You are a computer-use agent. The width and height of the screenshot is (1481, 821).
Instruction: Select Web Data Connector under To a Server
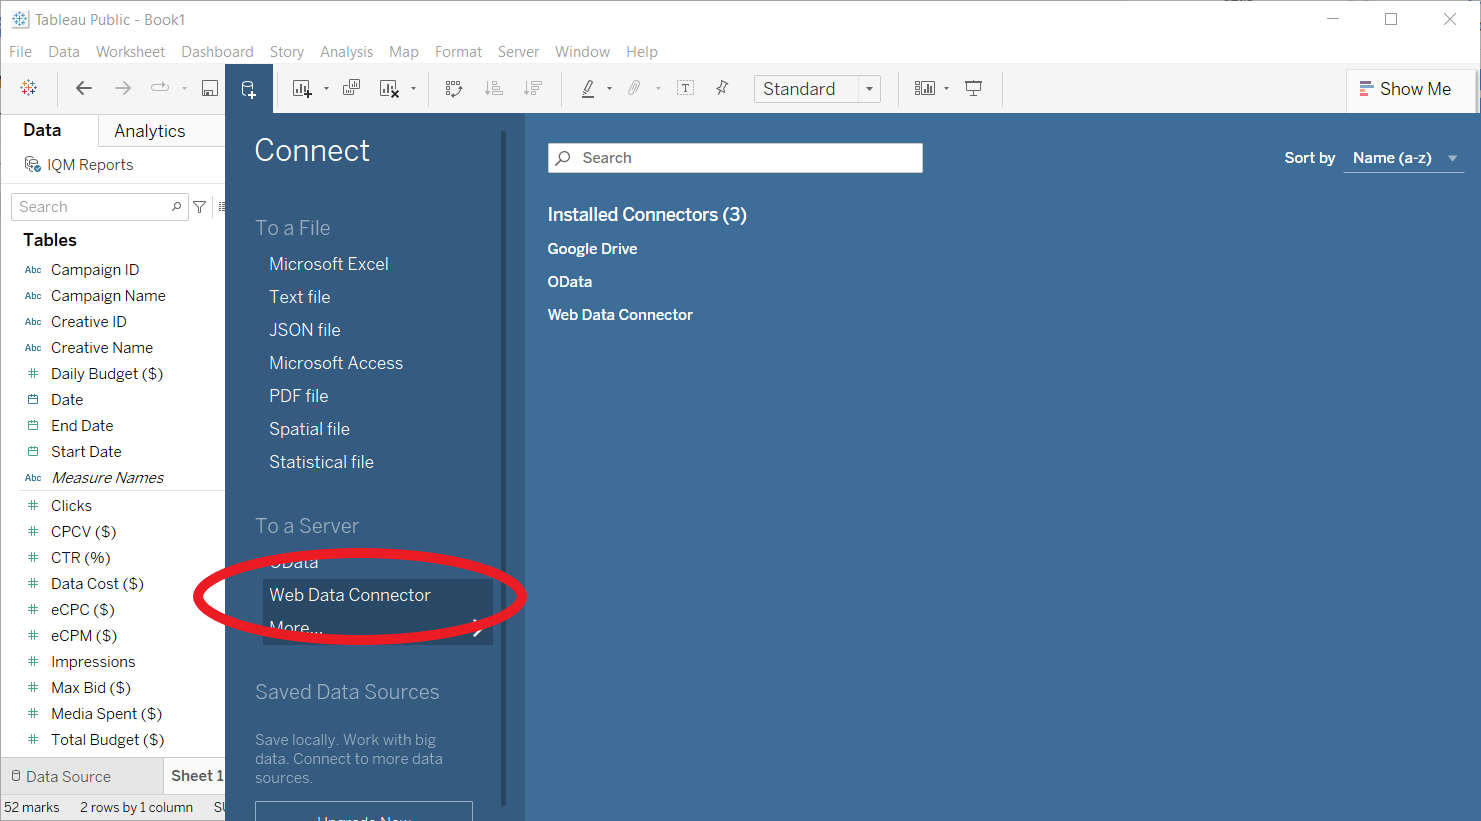pyautogui.click(x=349, y=595)
